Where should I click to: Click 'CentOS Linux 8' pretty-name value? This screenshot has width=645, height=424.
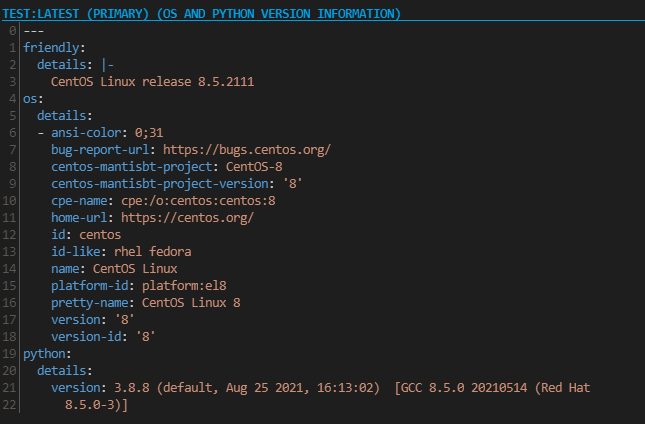tap(191, 303)
